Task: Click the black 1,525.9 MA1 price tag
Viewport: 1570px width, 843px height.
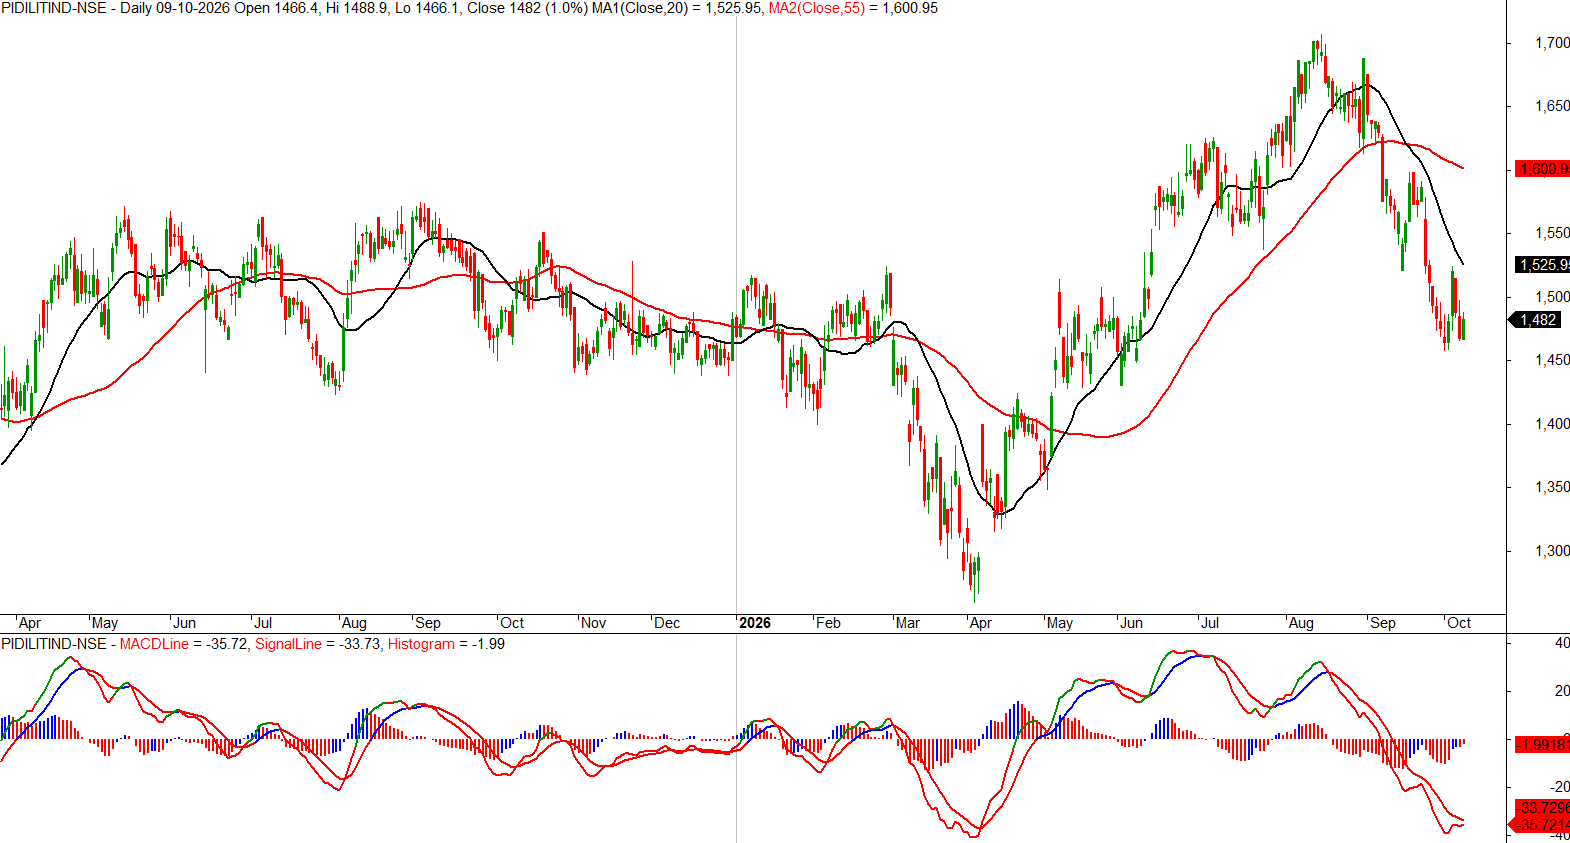Action: pos(1543,265)
